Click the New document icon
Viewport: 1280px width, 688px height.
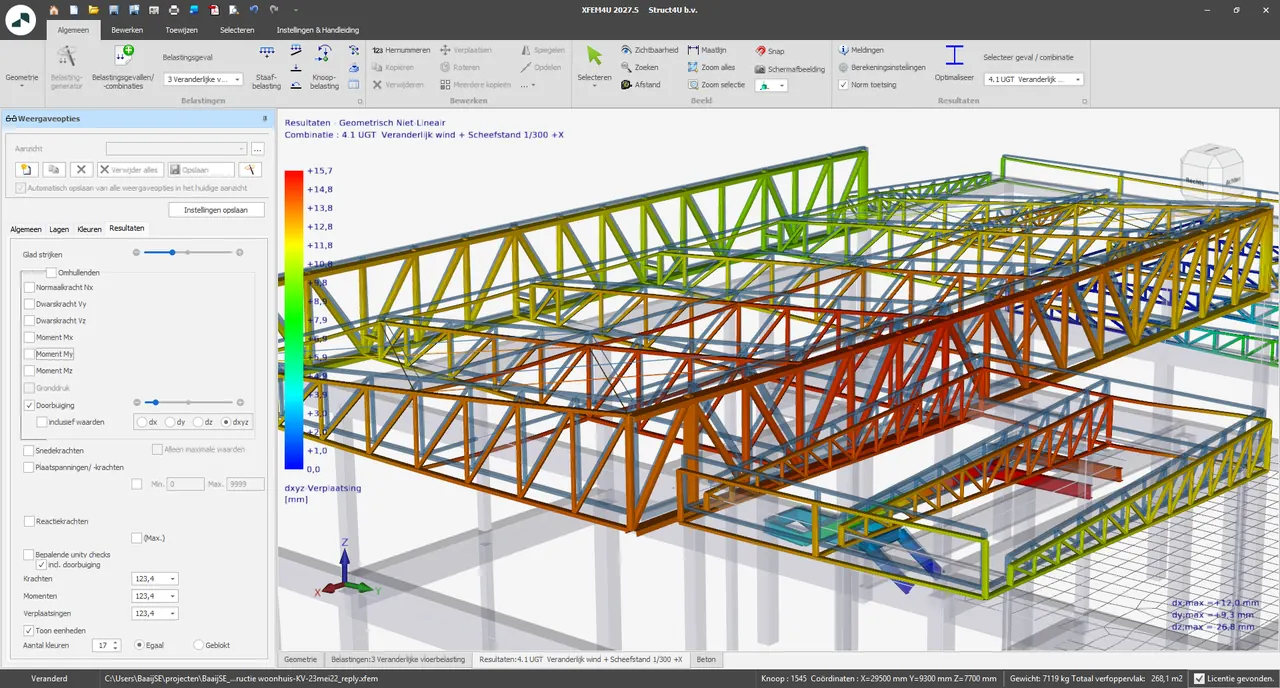(74, 10)
